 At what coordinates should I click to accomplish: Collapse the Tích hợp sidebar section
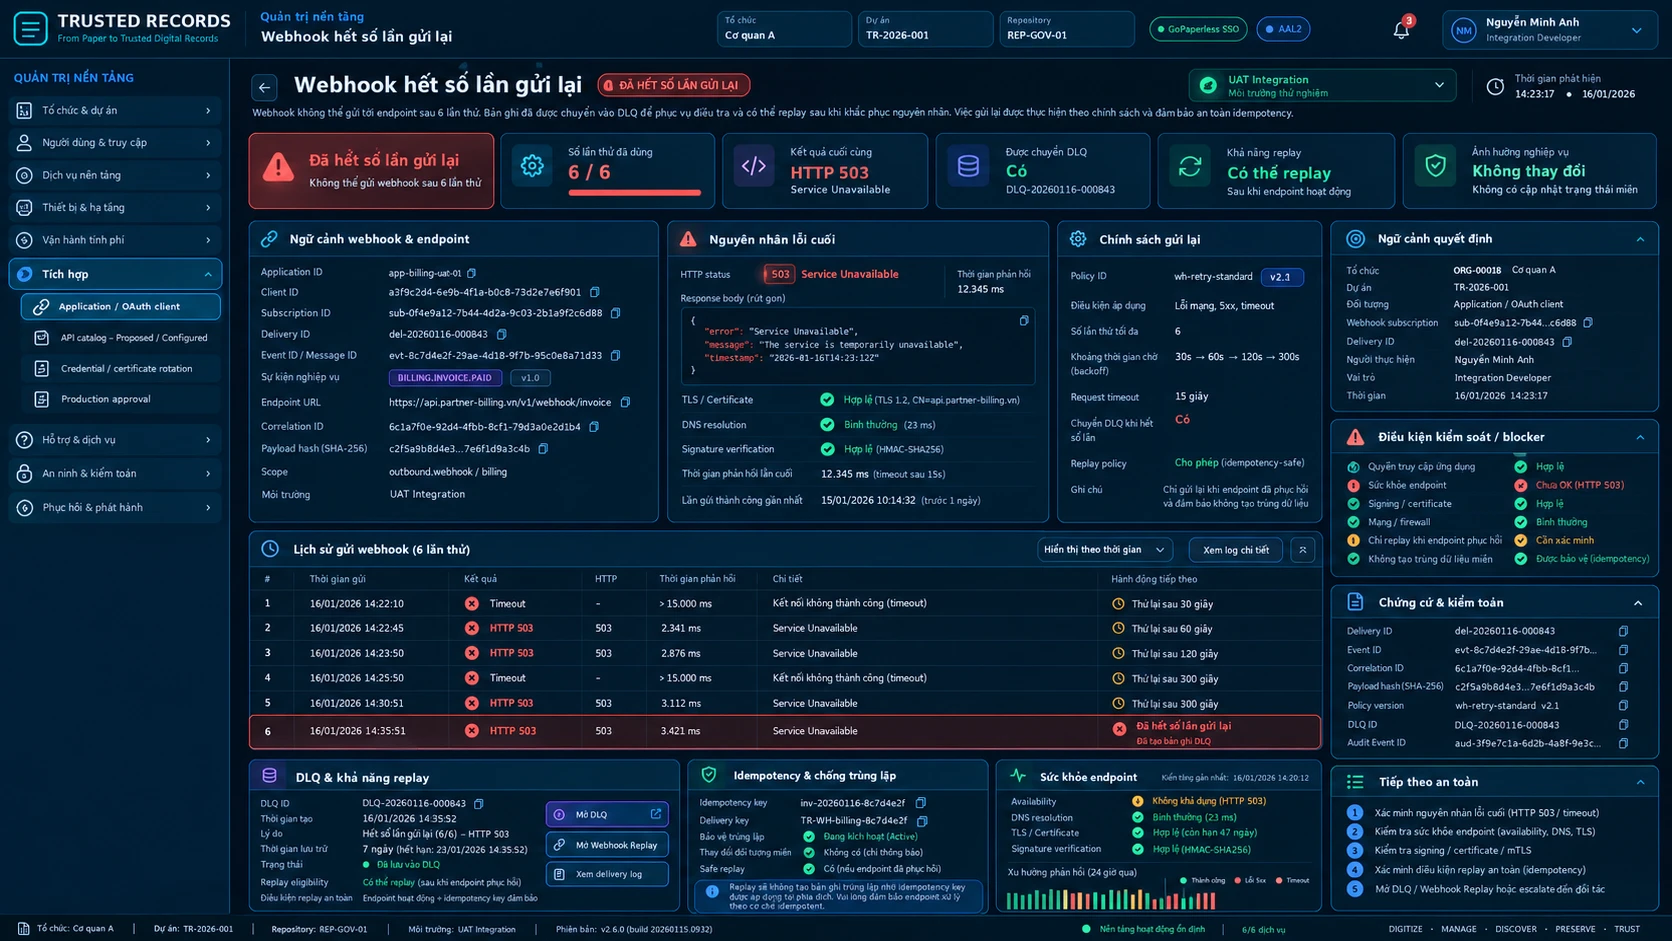click(x=115, y=274)
